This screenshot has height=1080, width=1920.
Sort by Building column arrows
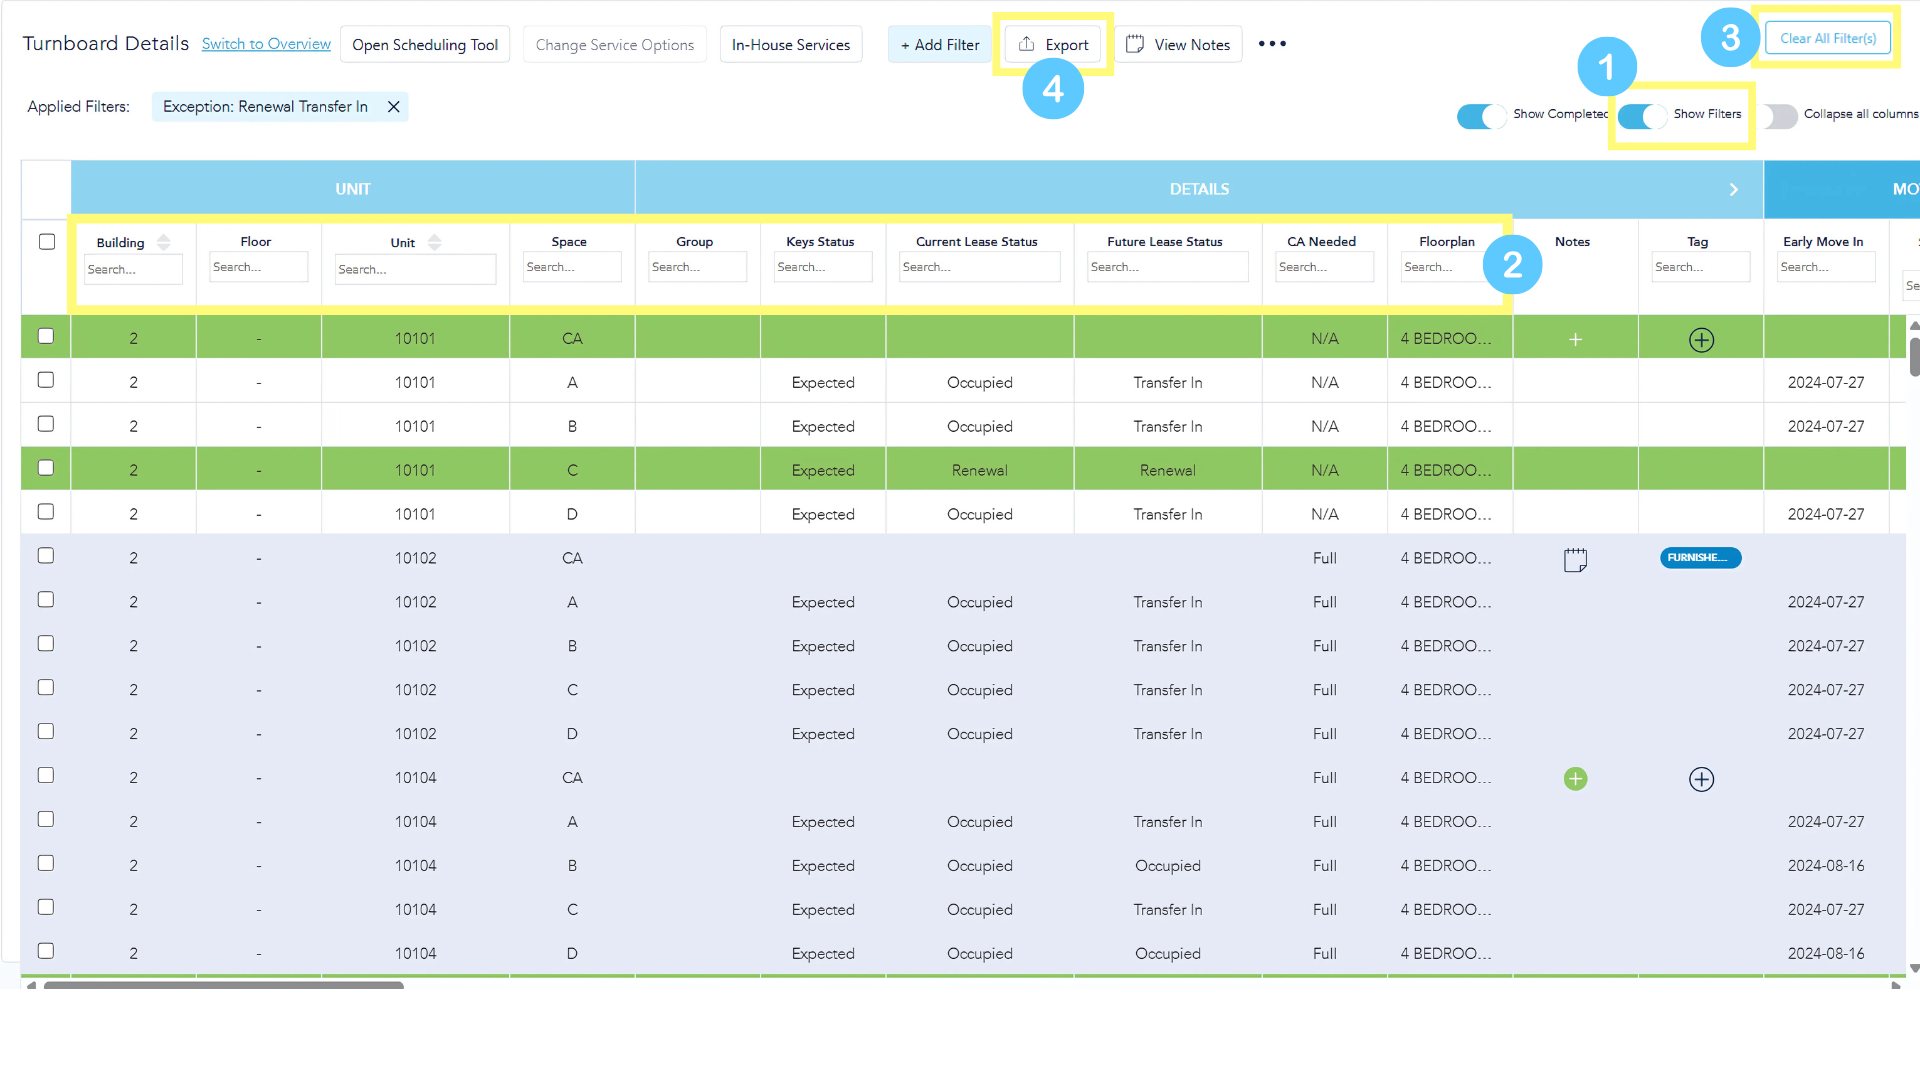coord(164,242)
